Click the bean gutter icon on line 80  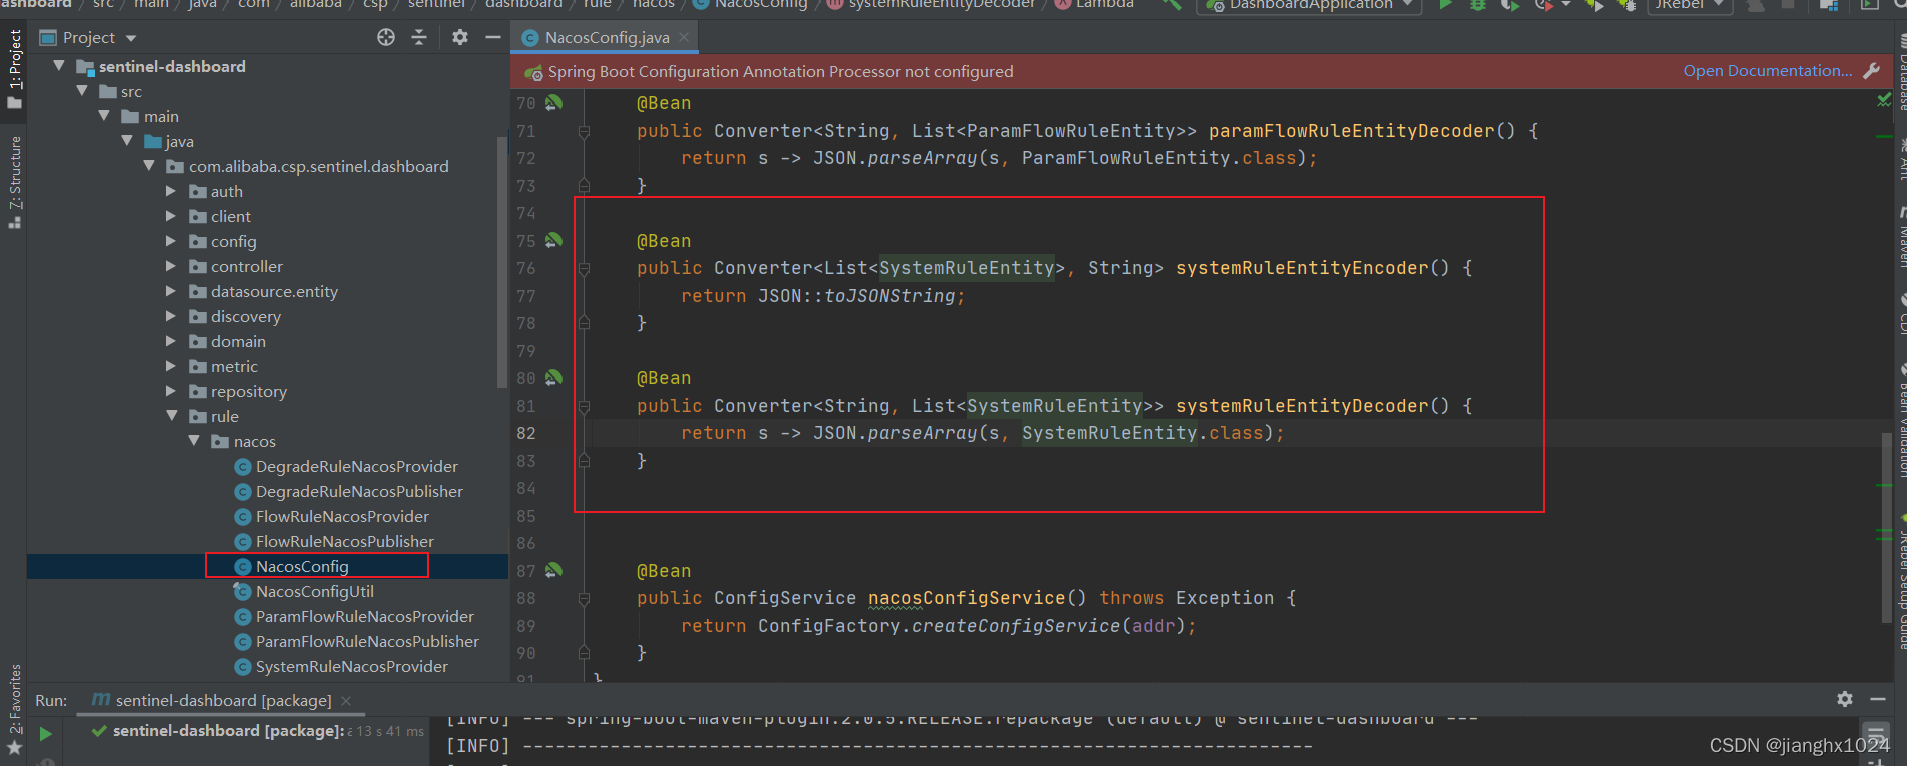click(553, 377)
